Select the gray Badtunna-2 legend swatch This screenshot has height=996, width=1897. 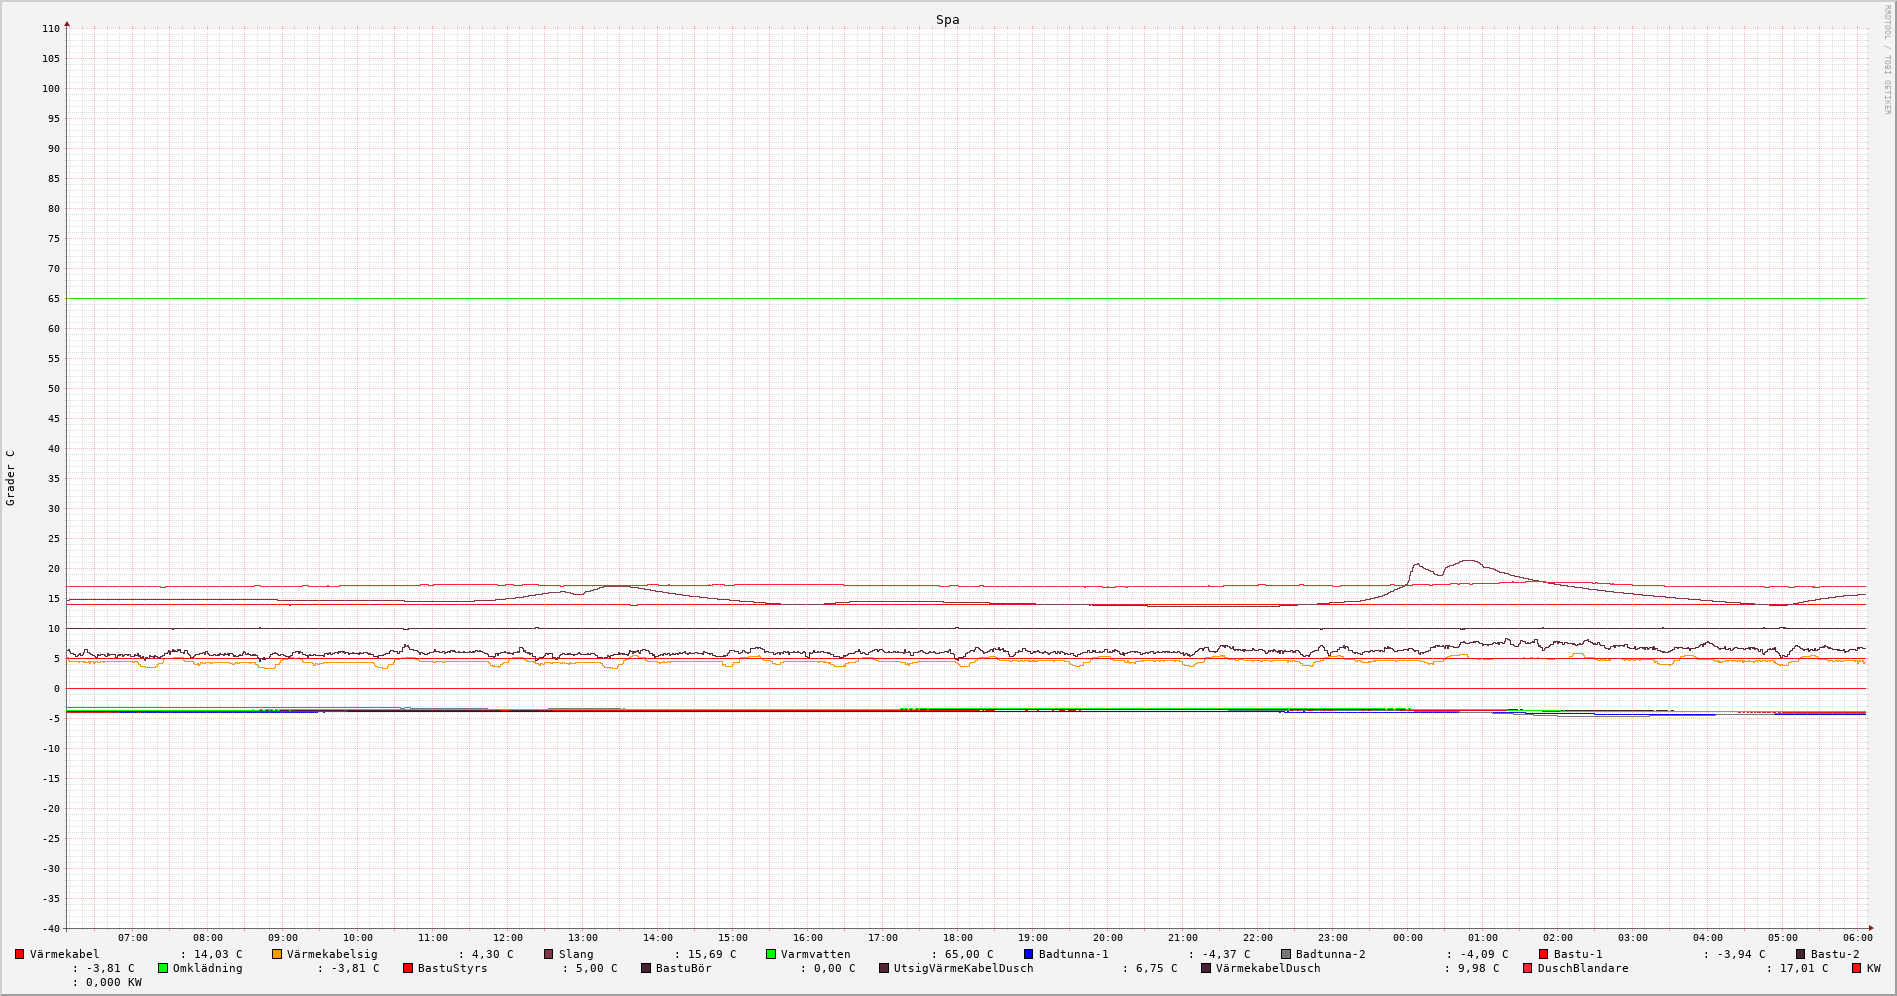click(1286, 954)
